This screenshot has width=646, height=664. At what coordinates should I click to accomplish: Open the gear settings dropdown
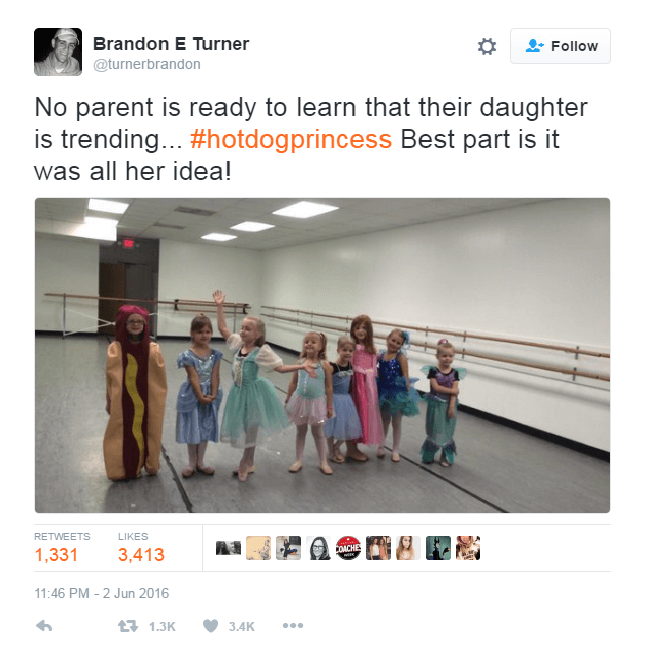487,46
